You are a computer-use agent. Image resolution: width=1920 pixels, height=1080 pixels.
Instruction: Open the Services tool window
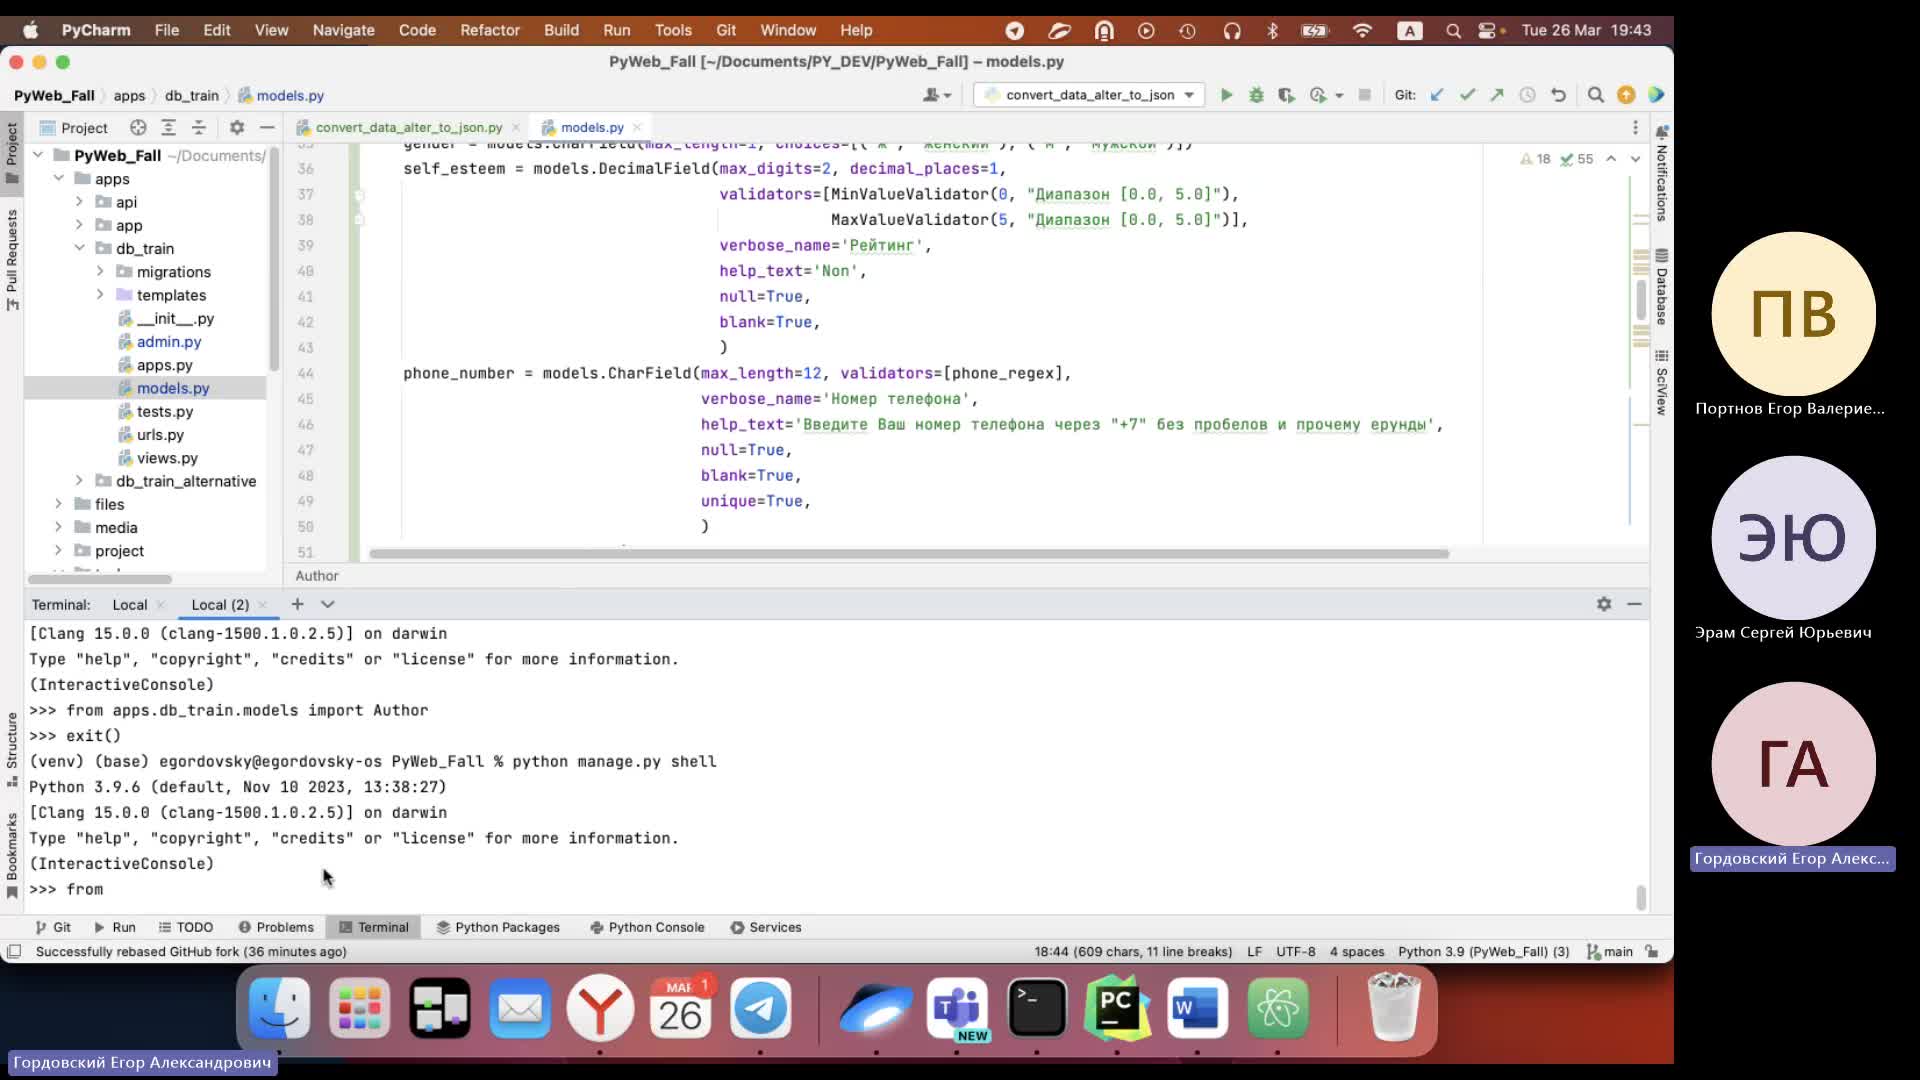(x=766, y=927)
